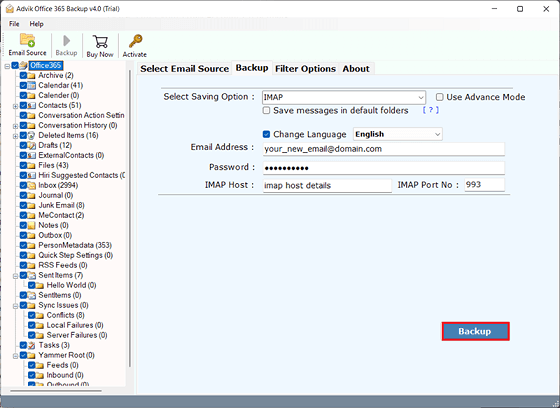The image size is (560, 408).
Task: Expand the Conversation History tree node
Action: pyautogui.click(x=15, y=126)
